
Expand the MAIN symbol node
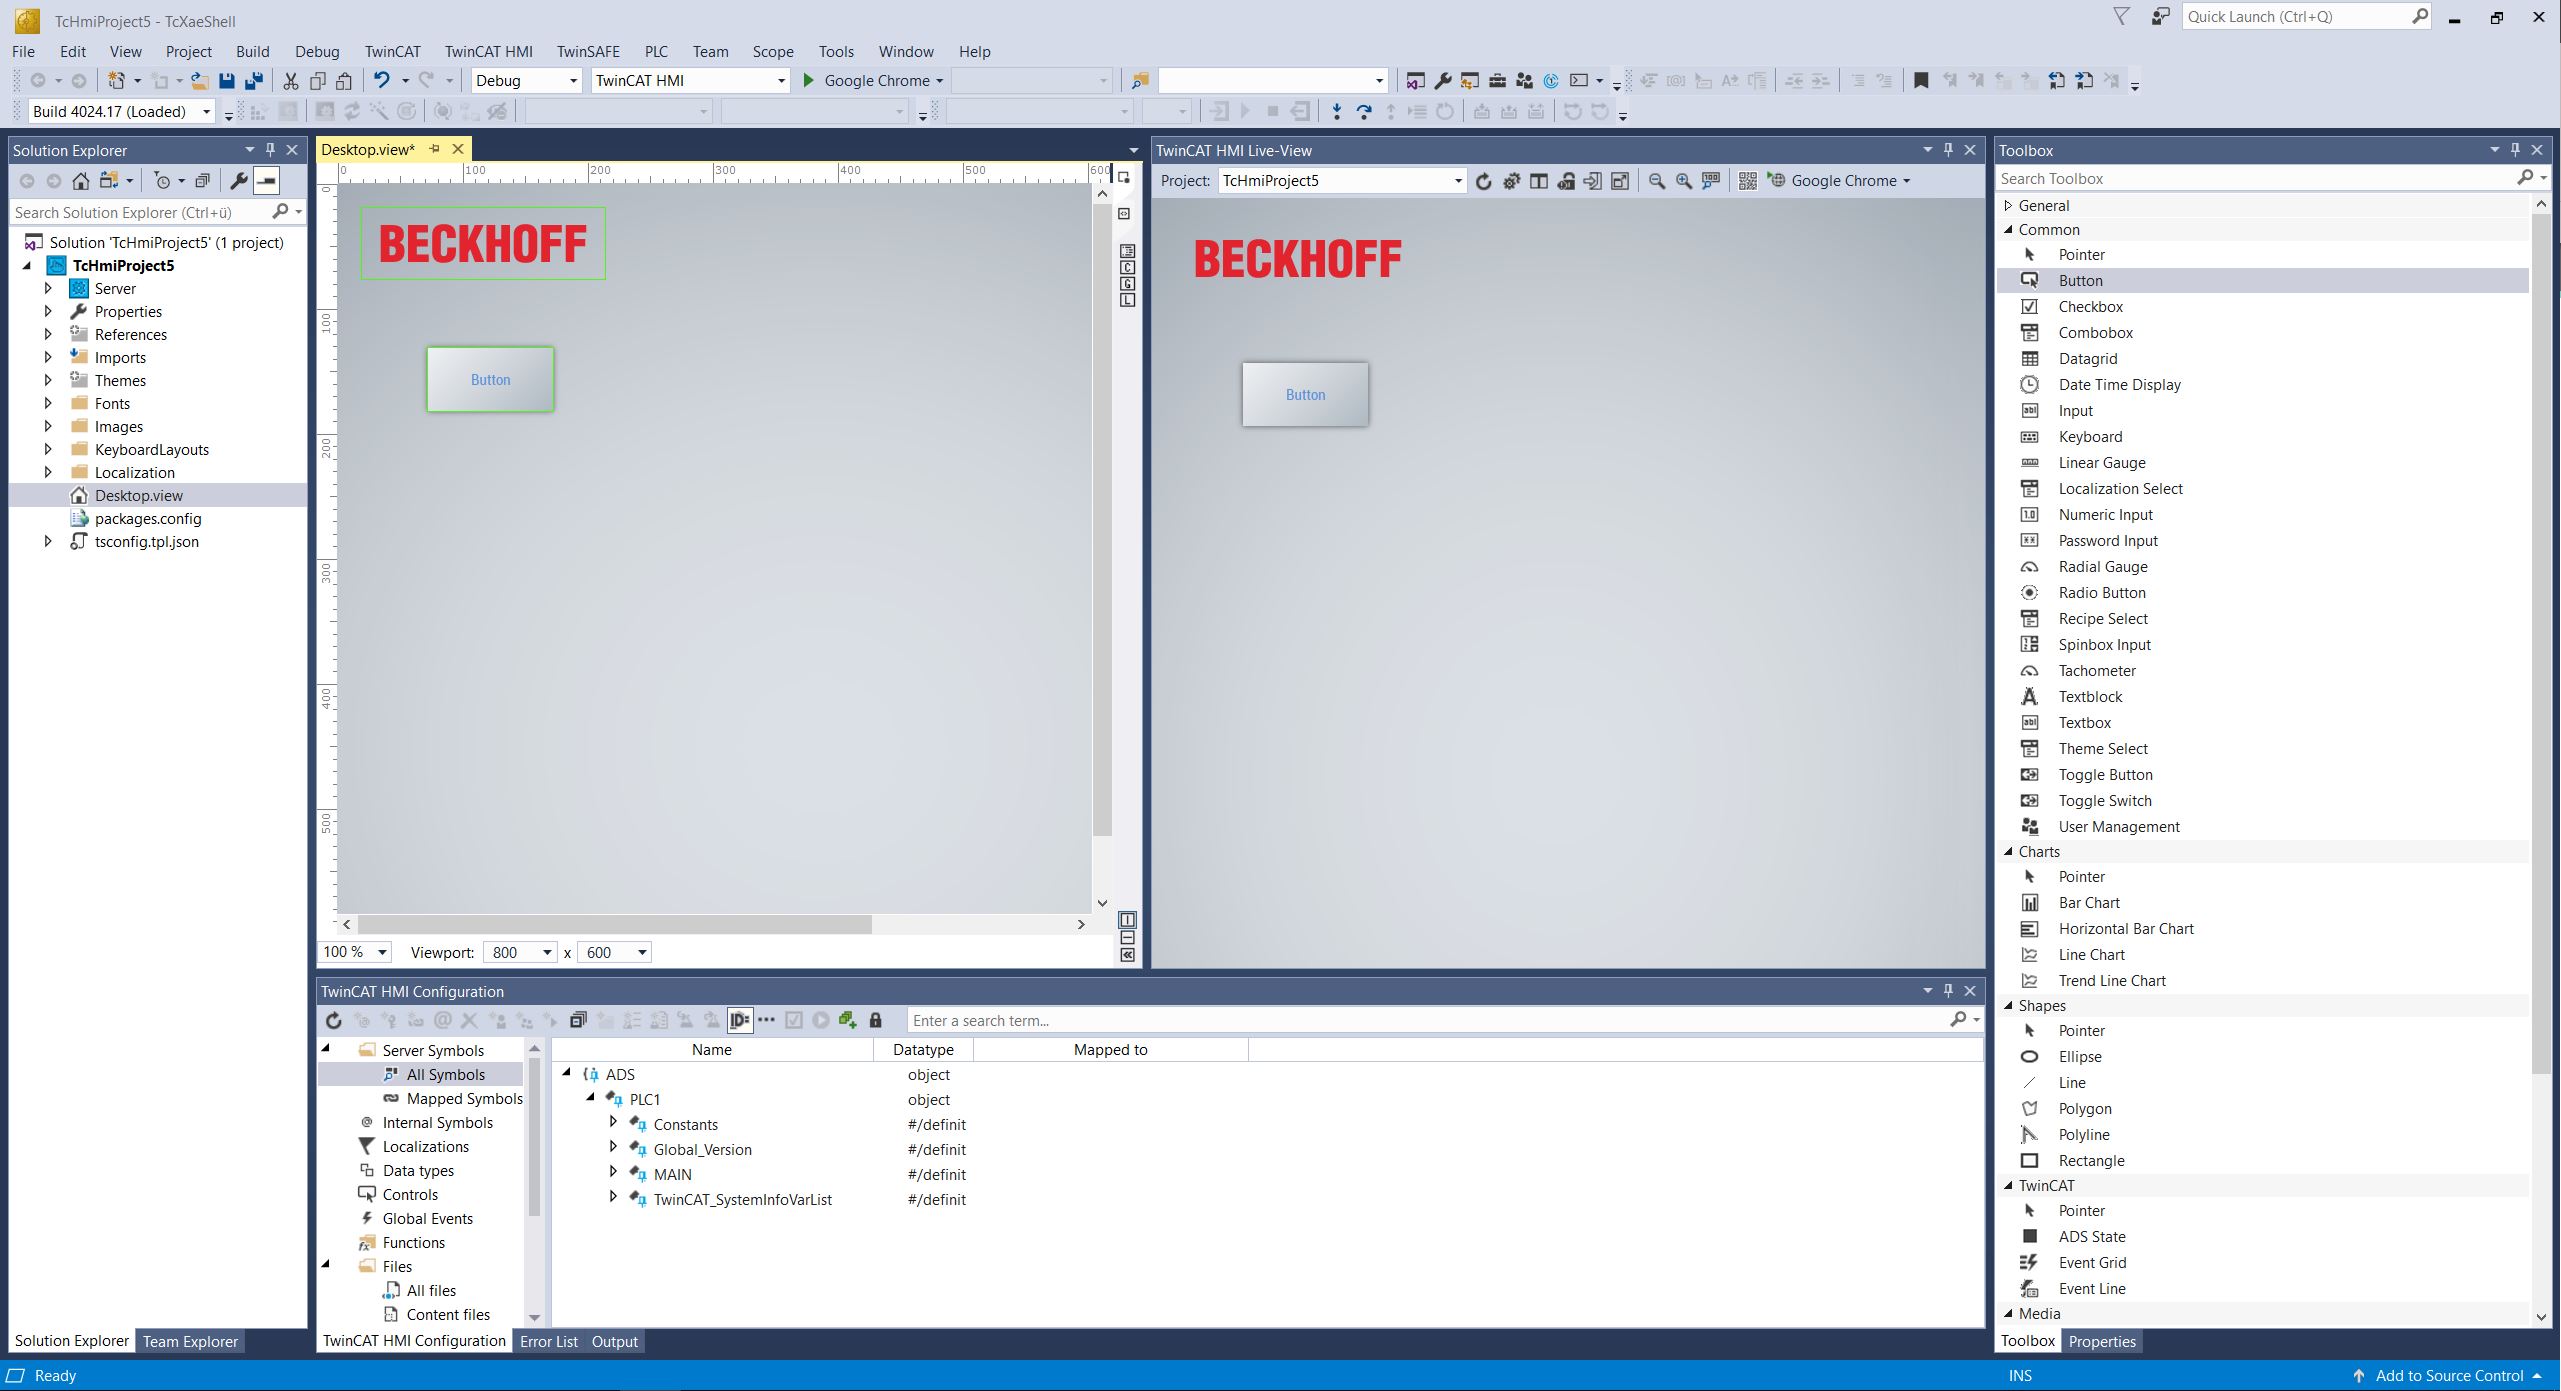(x=613, y=1173)
